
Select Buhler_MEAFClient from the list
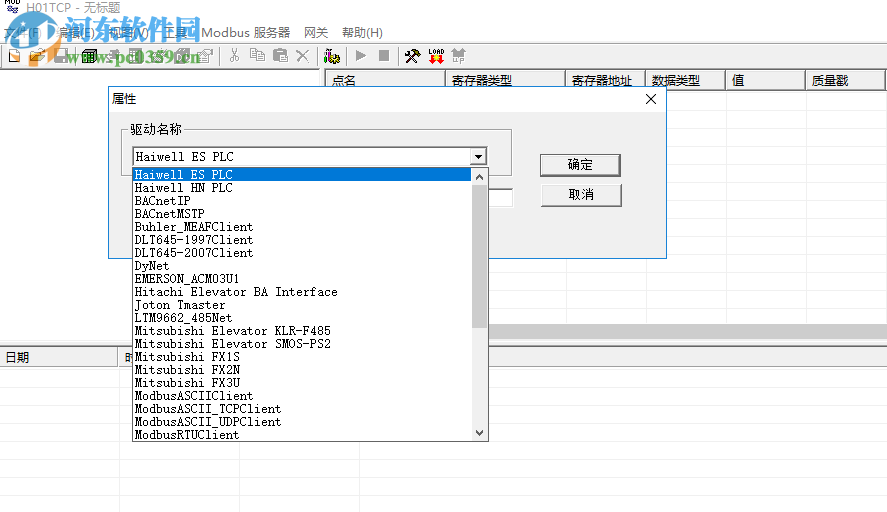[302, 227]
